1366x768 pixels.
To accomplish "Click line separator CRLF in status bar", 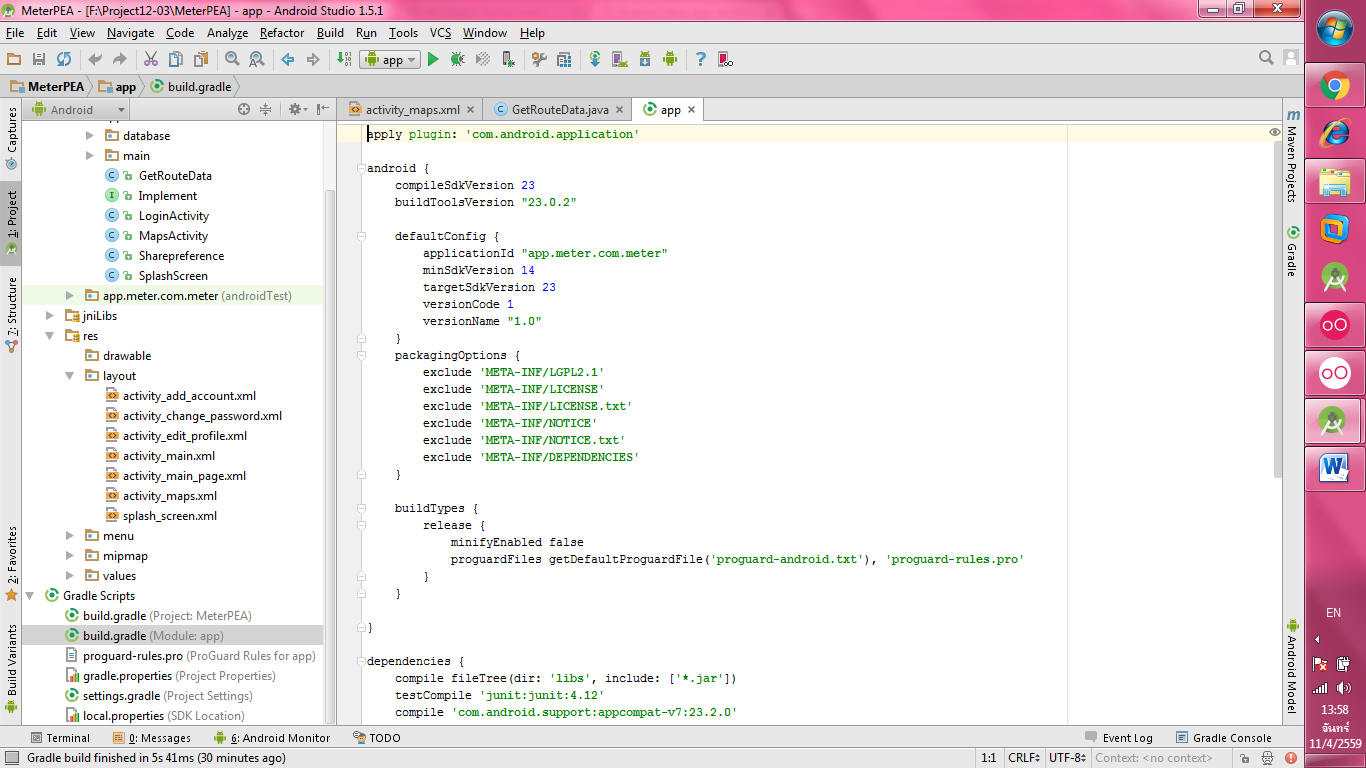I will tap(1024, 758).
